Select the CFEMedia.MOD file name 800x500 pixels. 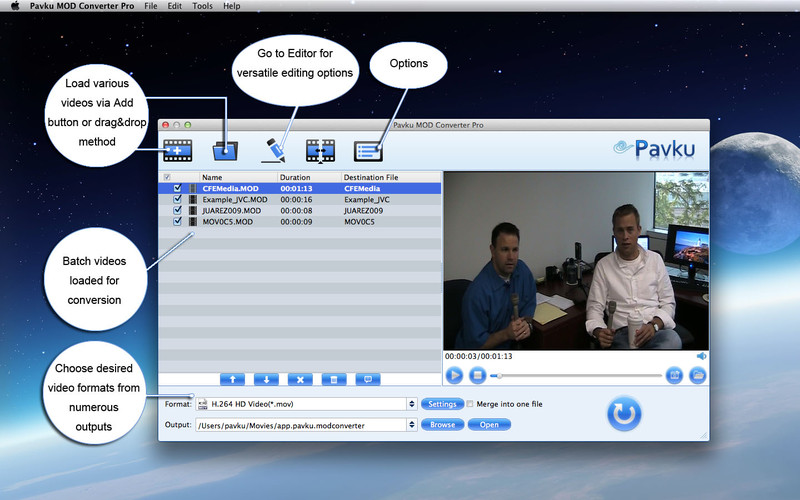tap(231, 188)
